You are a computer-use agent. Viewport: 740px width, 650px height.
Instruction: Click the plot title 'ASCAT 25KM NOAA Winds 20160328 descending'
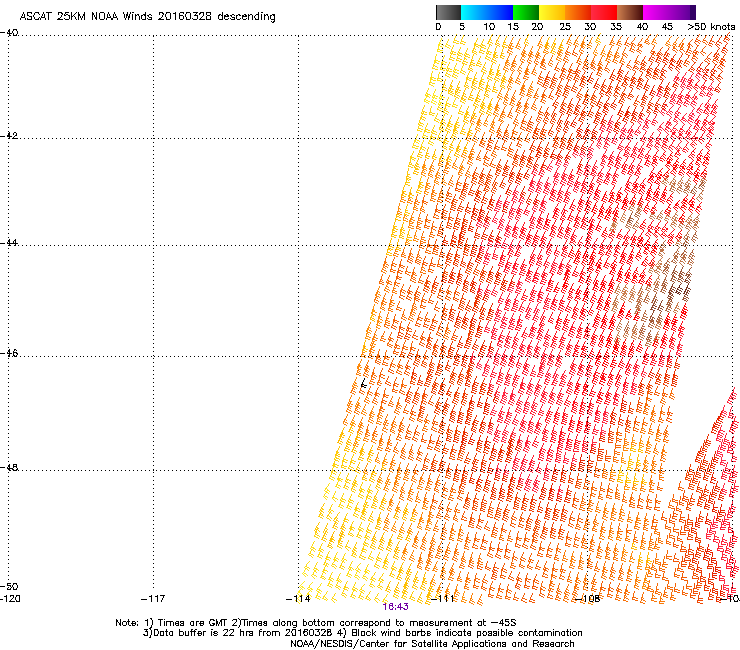point(148,16)
